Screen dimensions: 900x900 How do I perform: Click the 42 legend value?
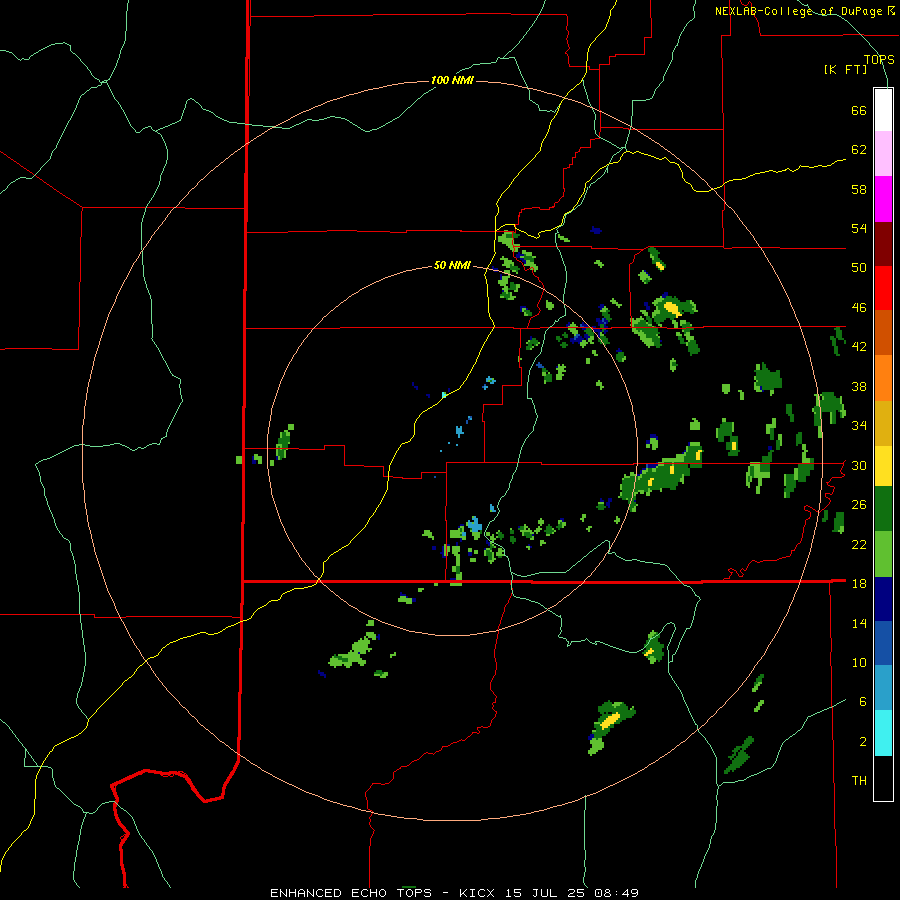pyautogui.click(x=859, y=346)
